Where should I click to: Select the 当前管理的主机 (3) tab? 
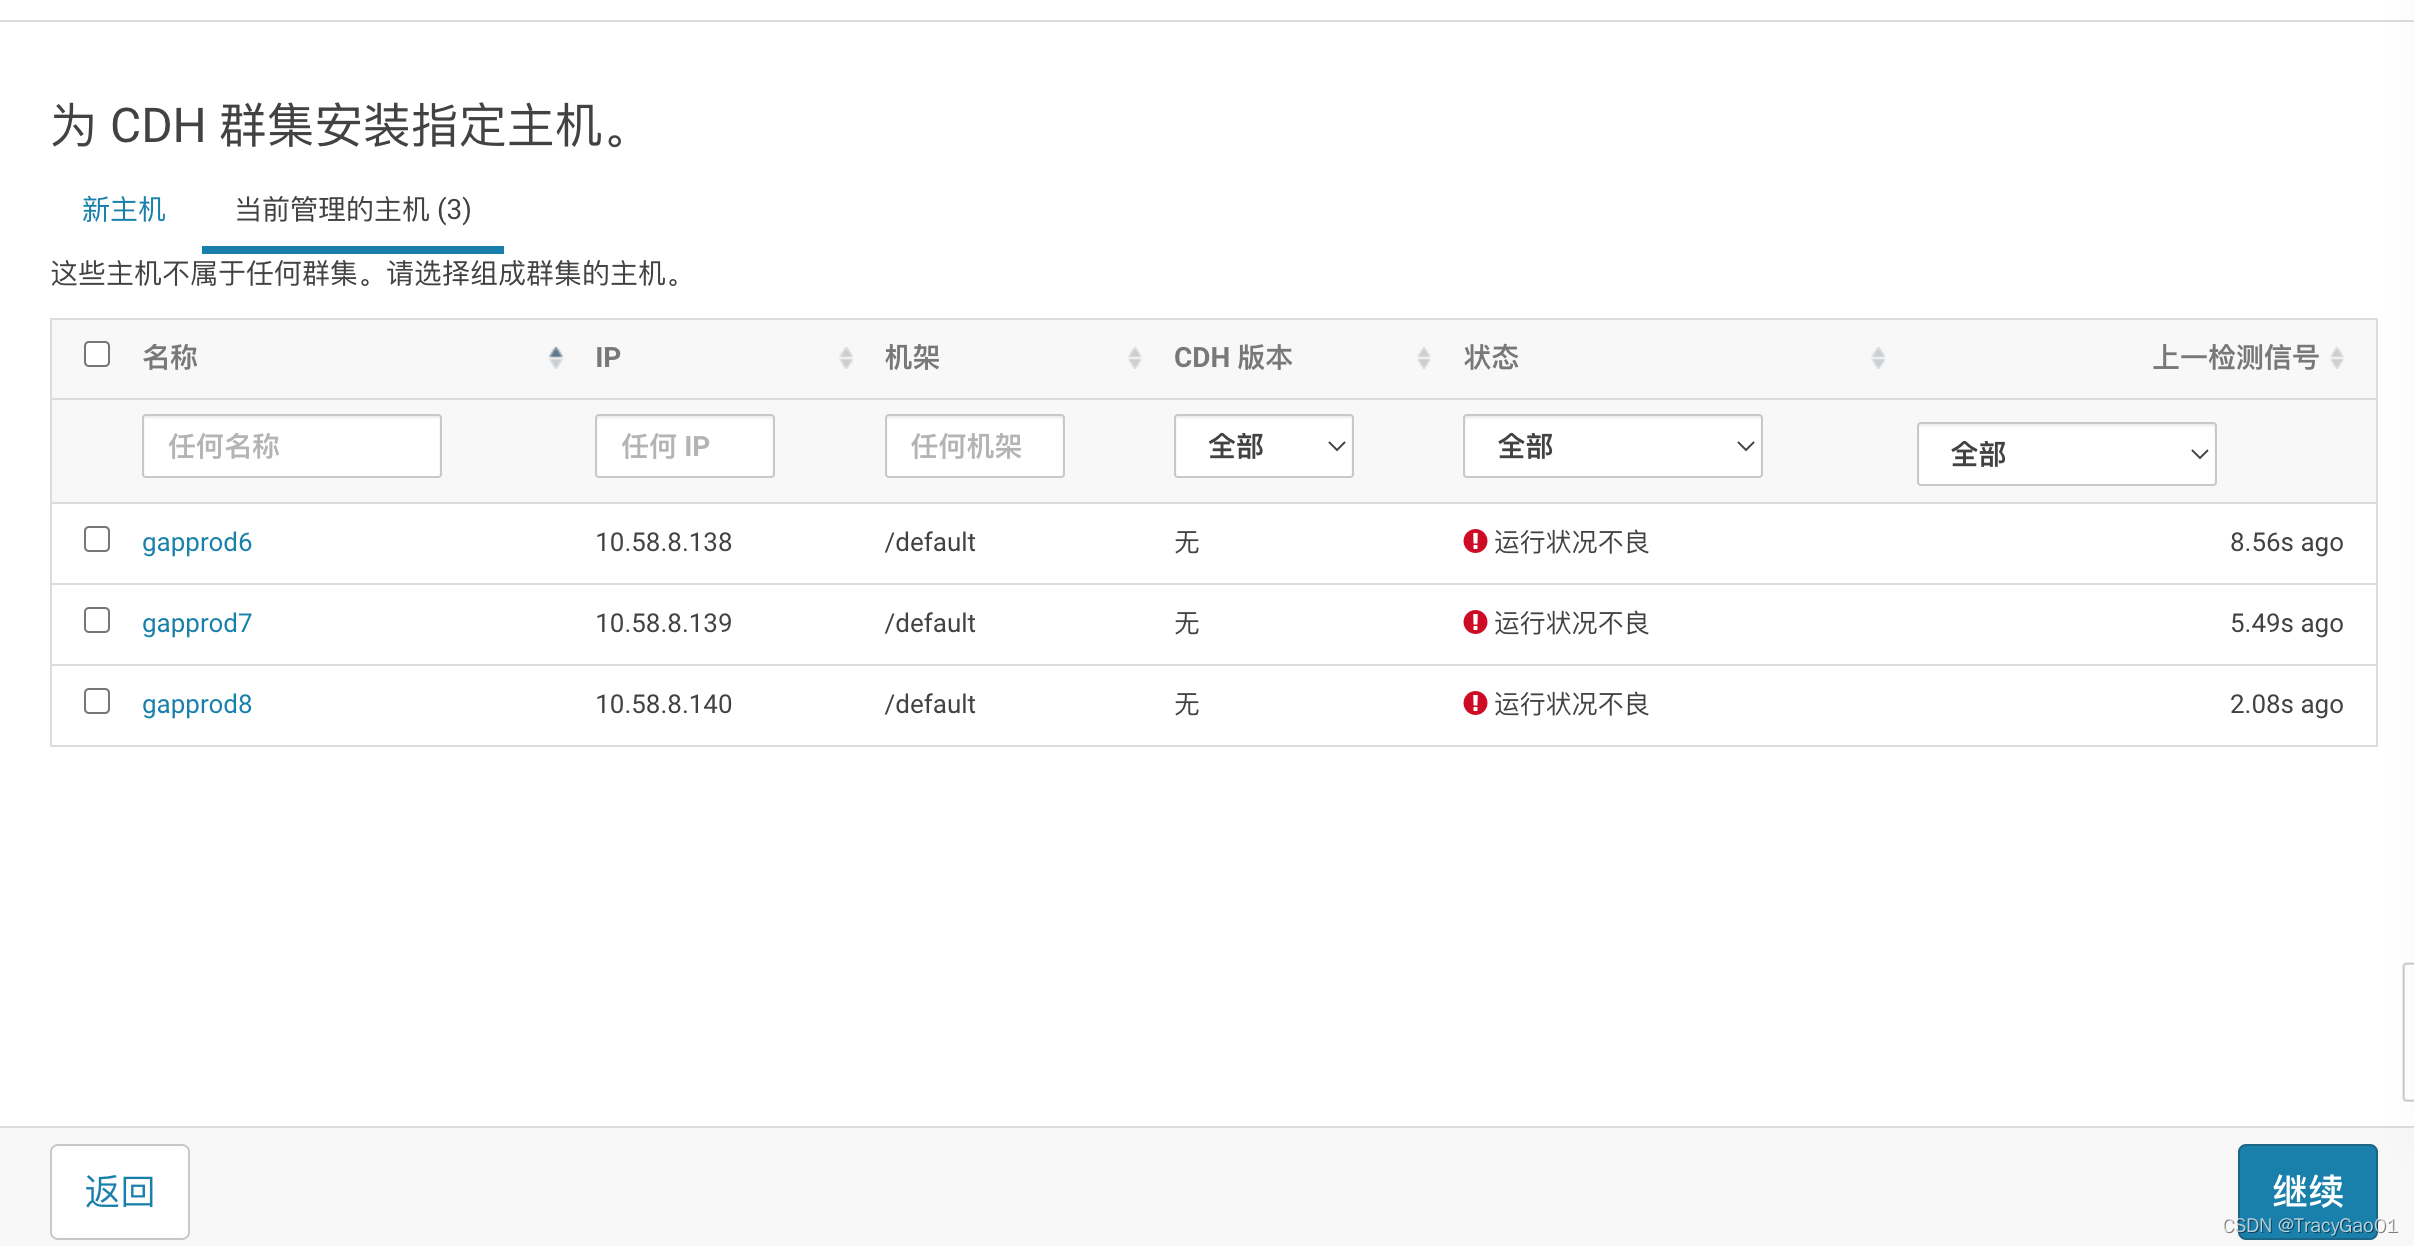tap(353, 210)
